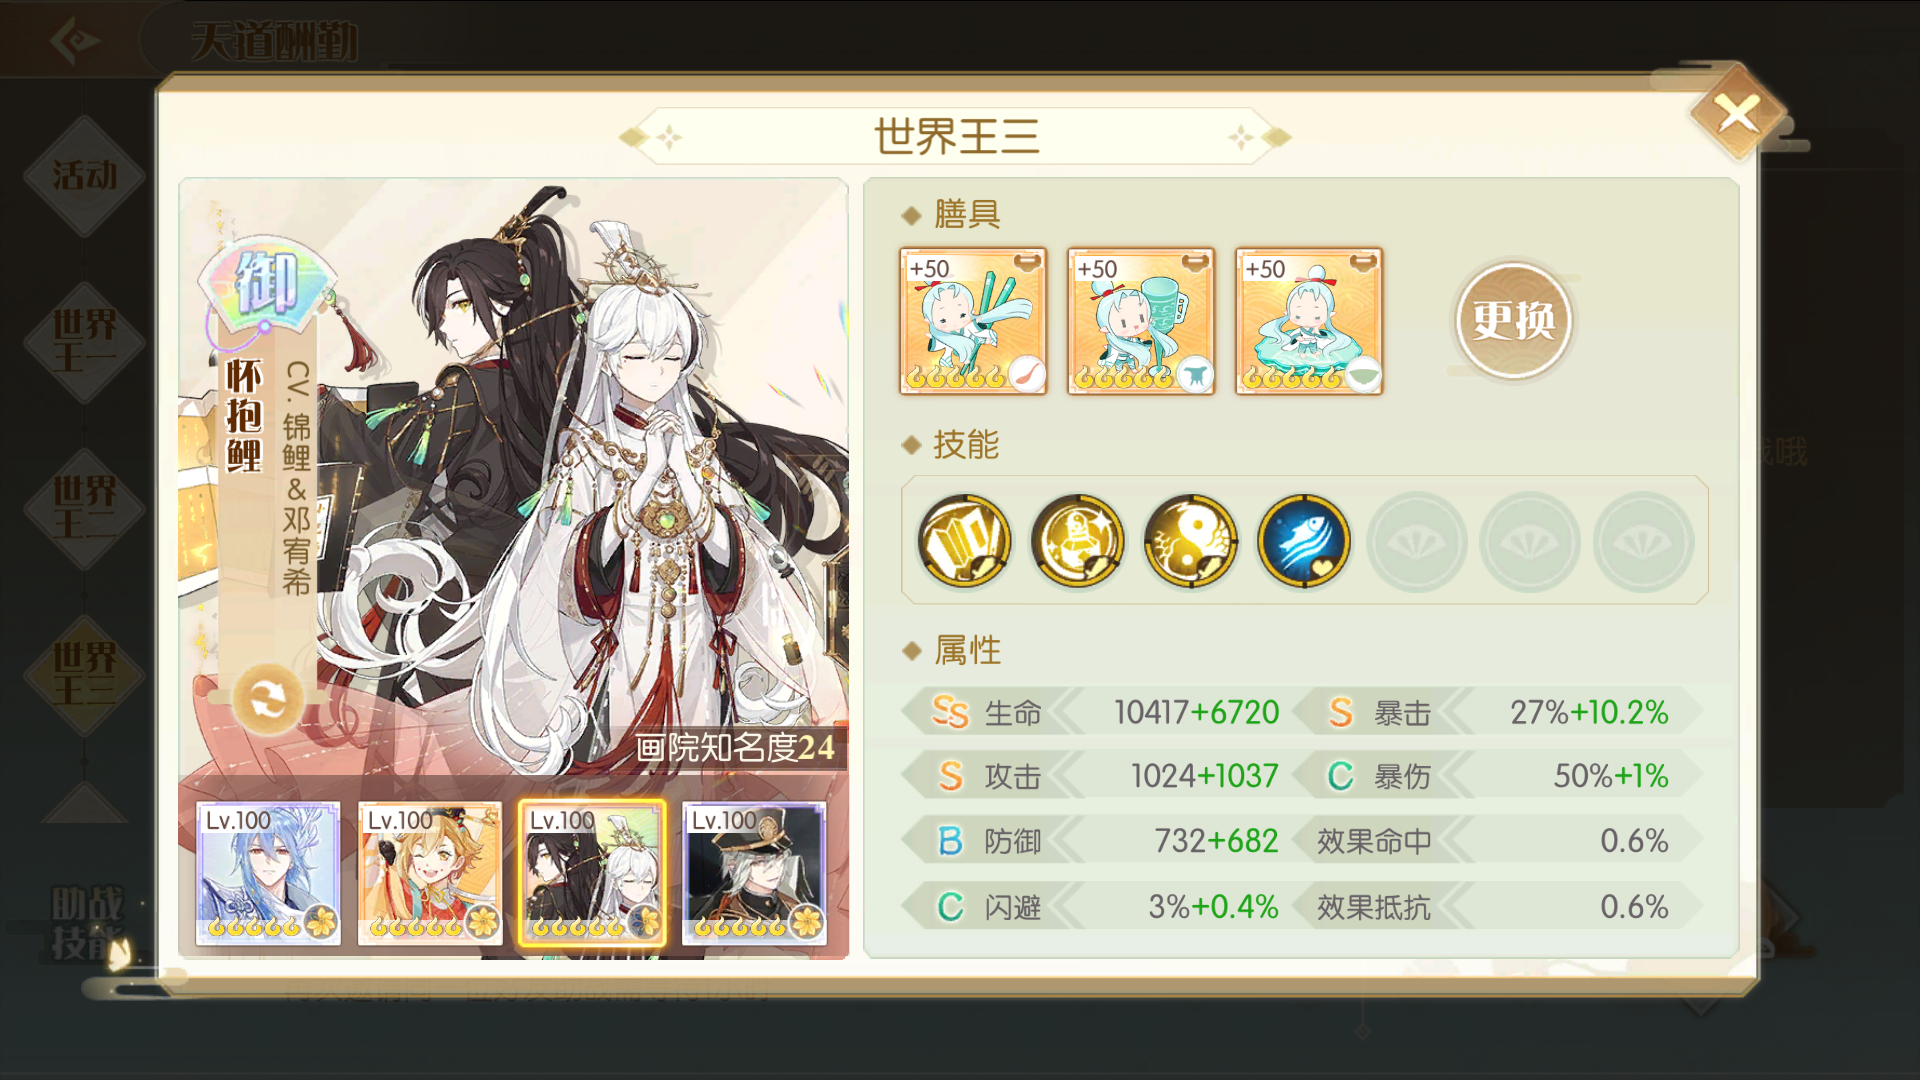Open the yin-yang skill icon
The width and height of the screenshot is (1920, 1080).
[x=1190, y=541]
